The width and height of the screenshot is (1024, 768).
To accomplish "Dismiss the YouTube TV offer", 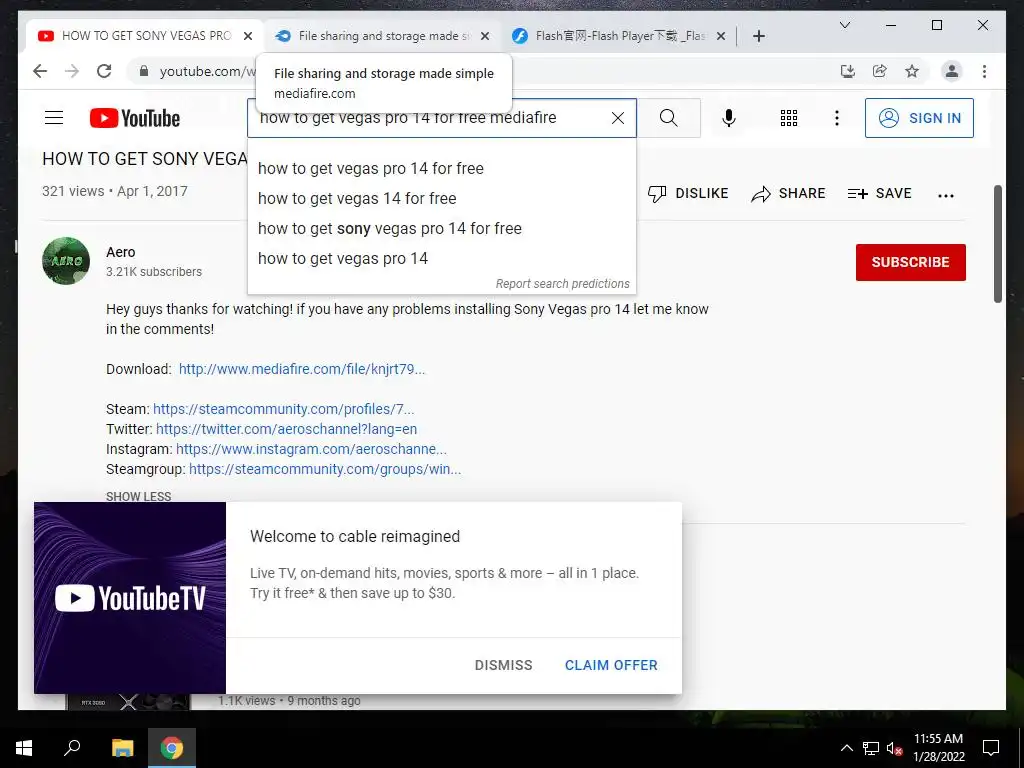I will click(x=504, y=665).
